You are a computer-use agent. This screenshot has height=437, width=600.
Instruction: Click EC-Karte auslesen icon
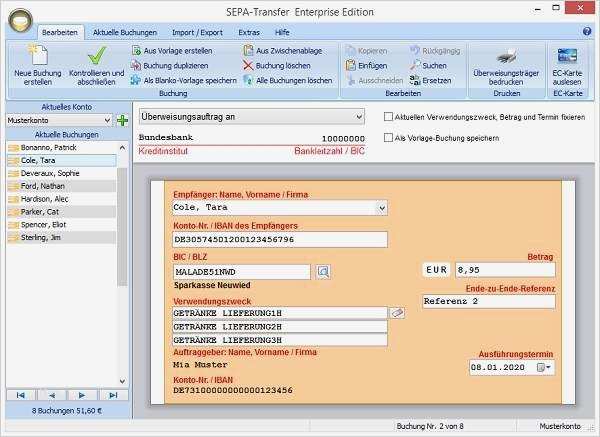pos(567,56)
